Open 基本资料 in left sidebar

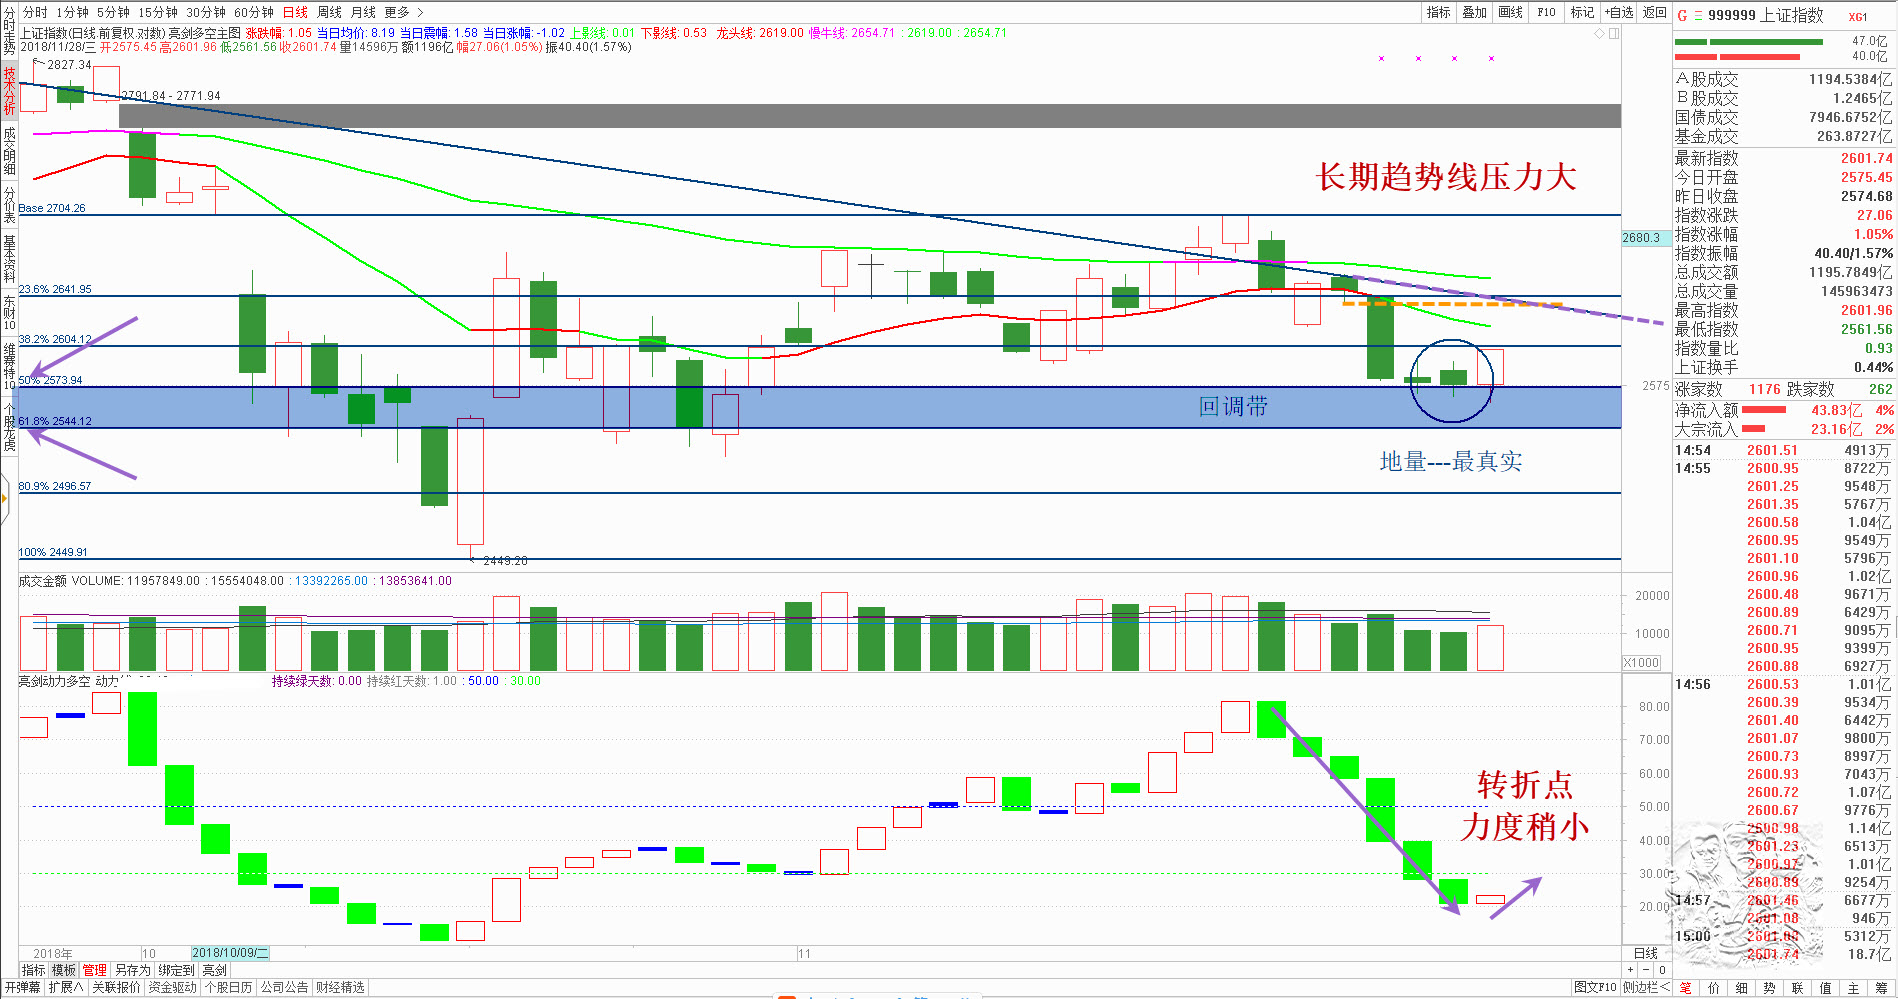[9, 259]
